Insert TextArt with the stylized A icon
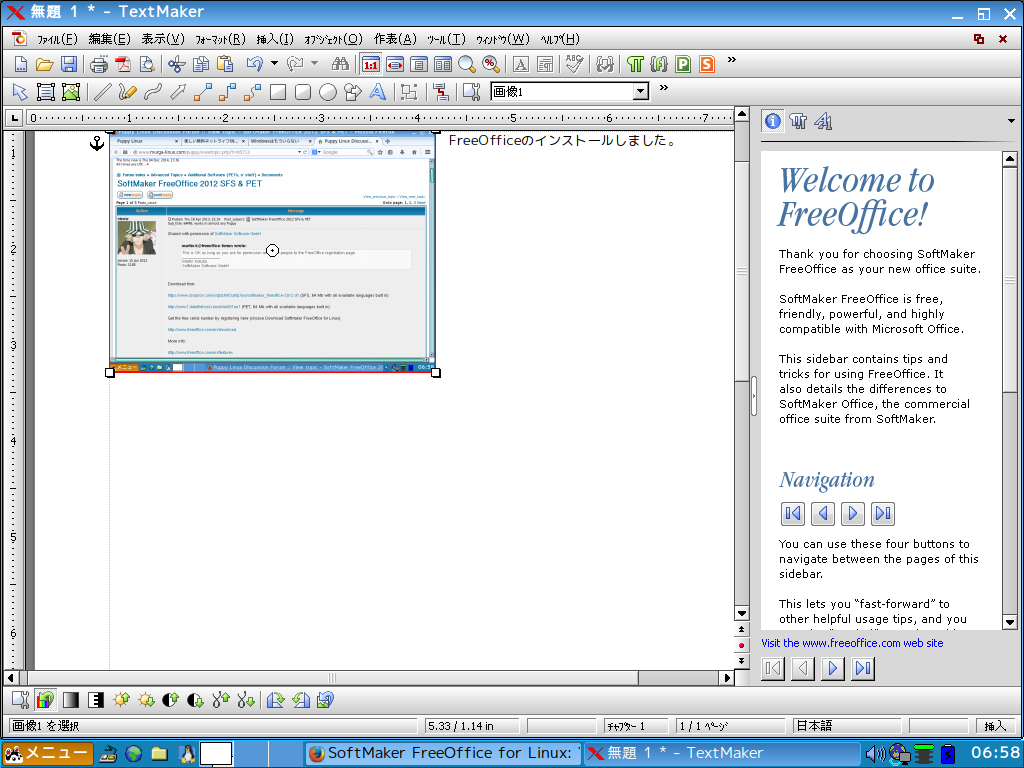1024x768 pixels. [x=377, y=92]
